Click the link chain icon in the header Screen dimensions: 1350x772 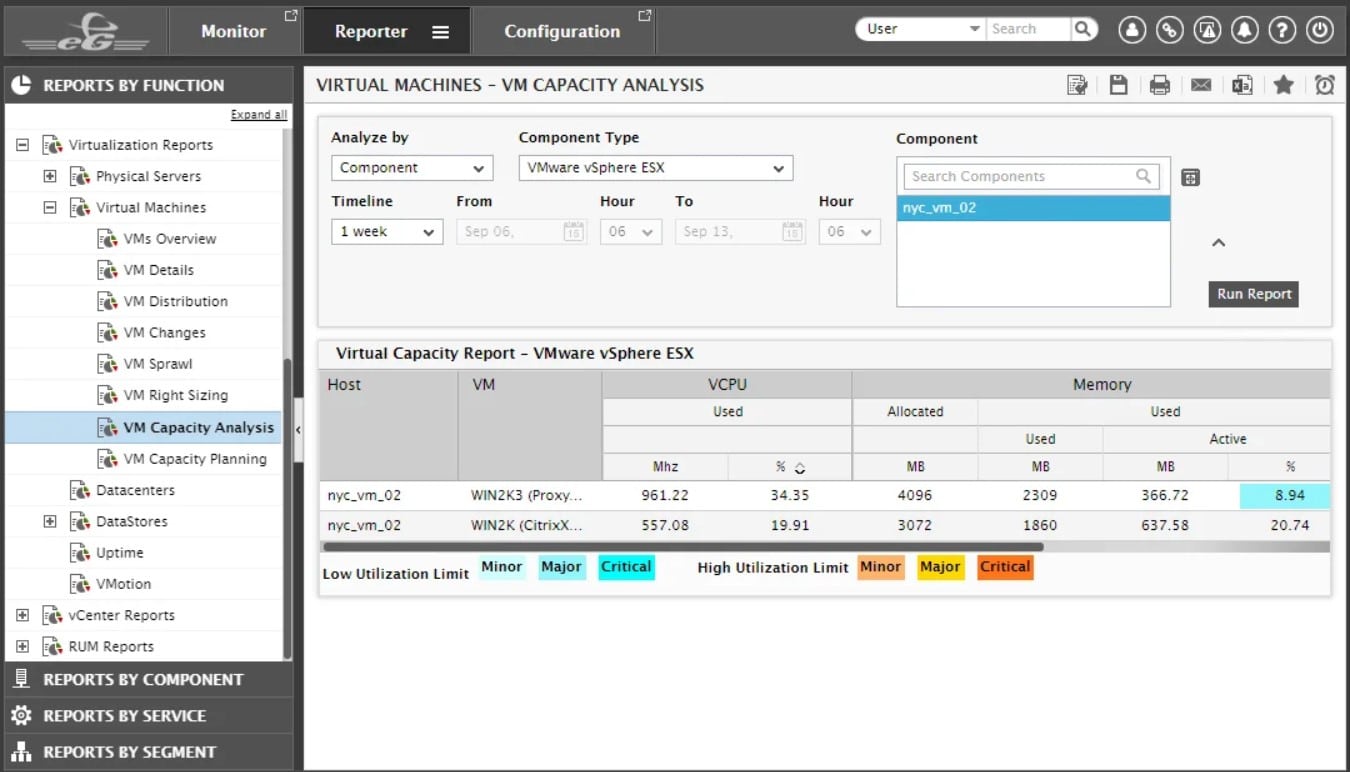click(x=1170, y=30)
